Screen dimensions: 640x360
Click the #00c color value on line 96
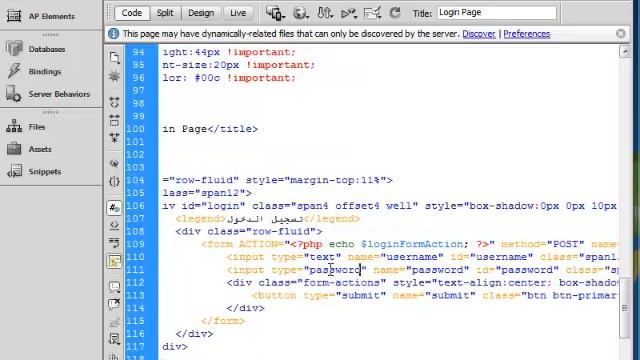click(x=207, y=78)
